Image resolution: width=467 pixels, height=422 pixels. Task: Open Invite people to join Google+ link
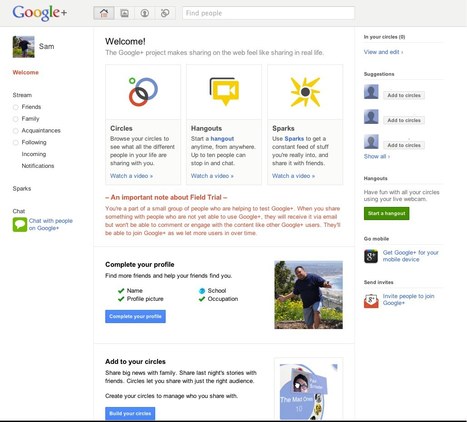(408, 299)
